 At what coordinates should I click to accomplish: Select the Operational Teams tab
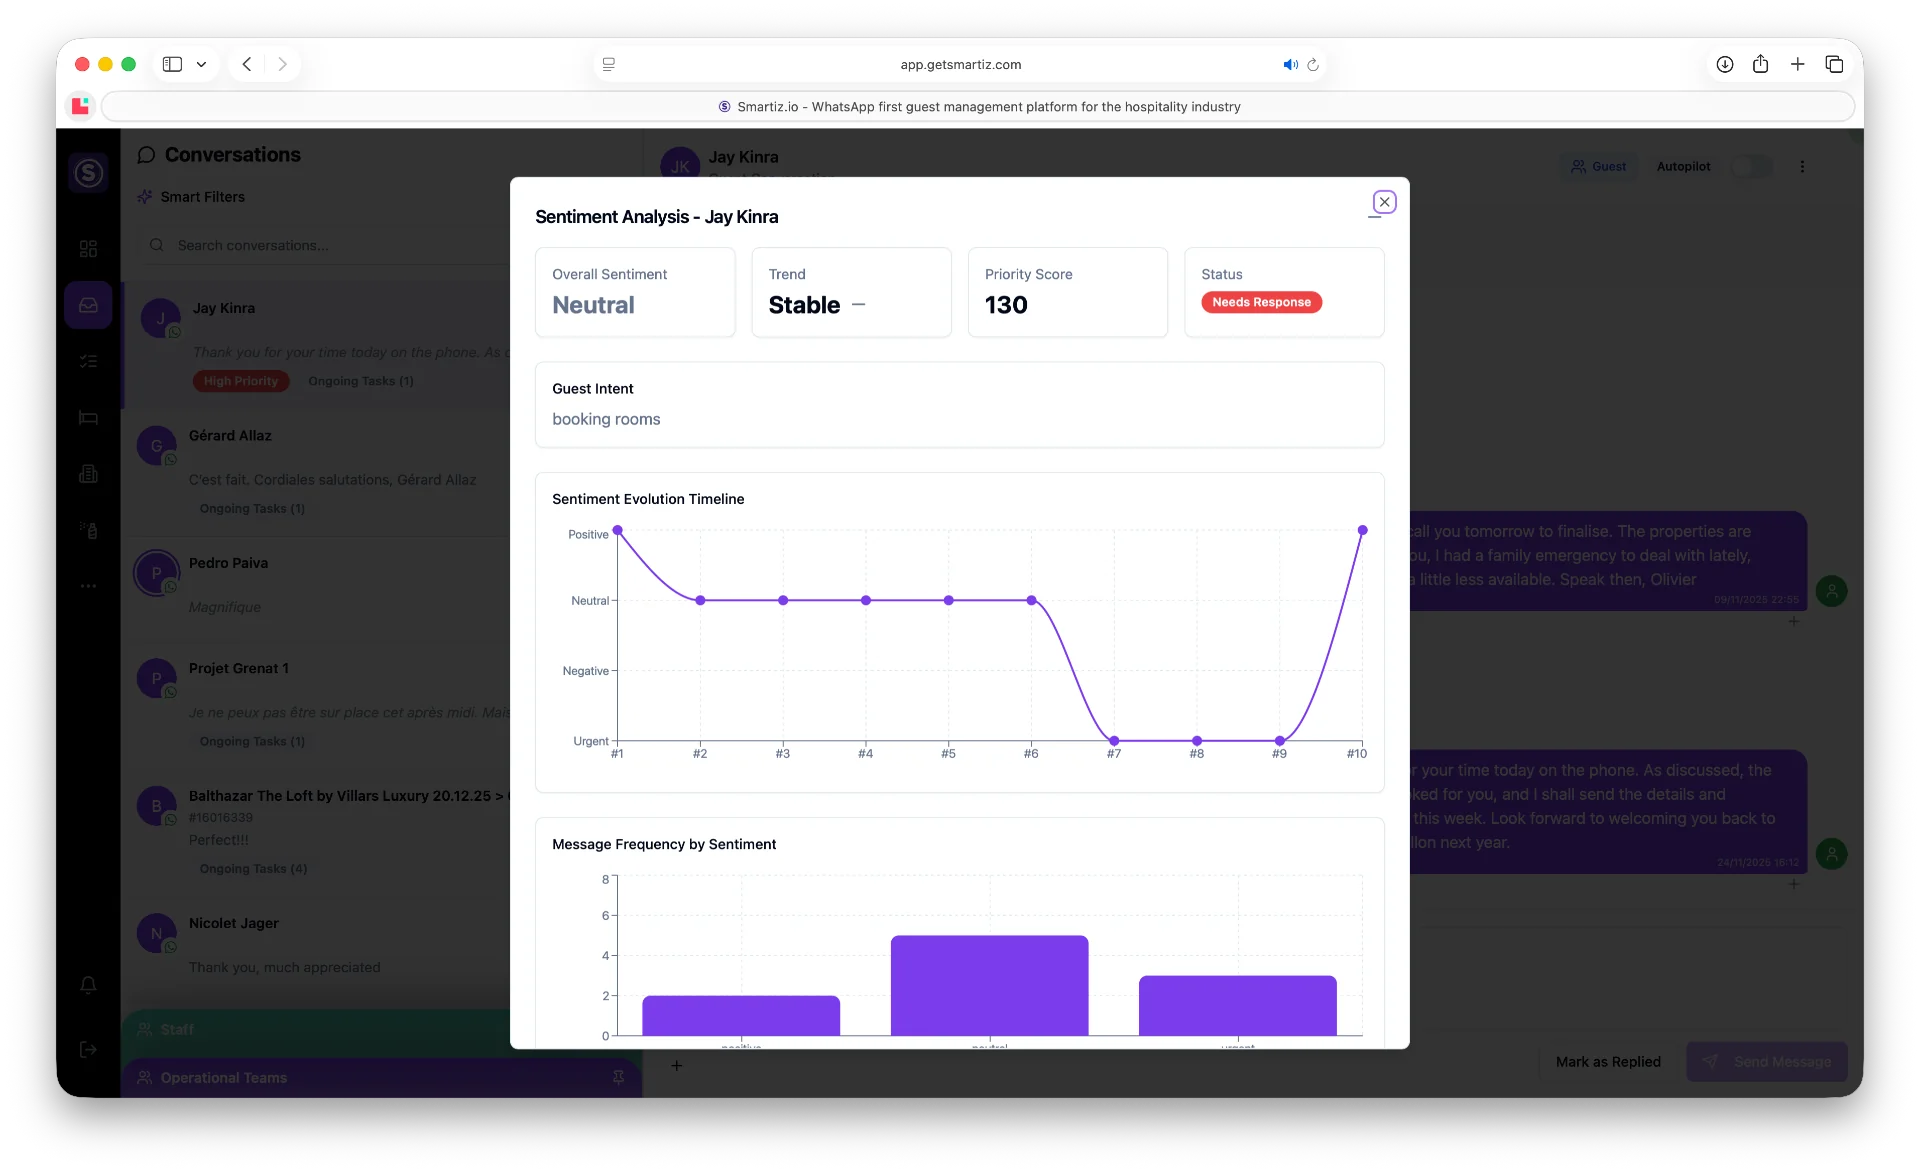[x=380, y=1078]
